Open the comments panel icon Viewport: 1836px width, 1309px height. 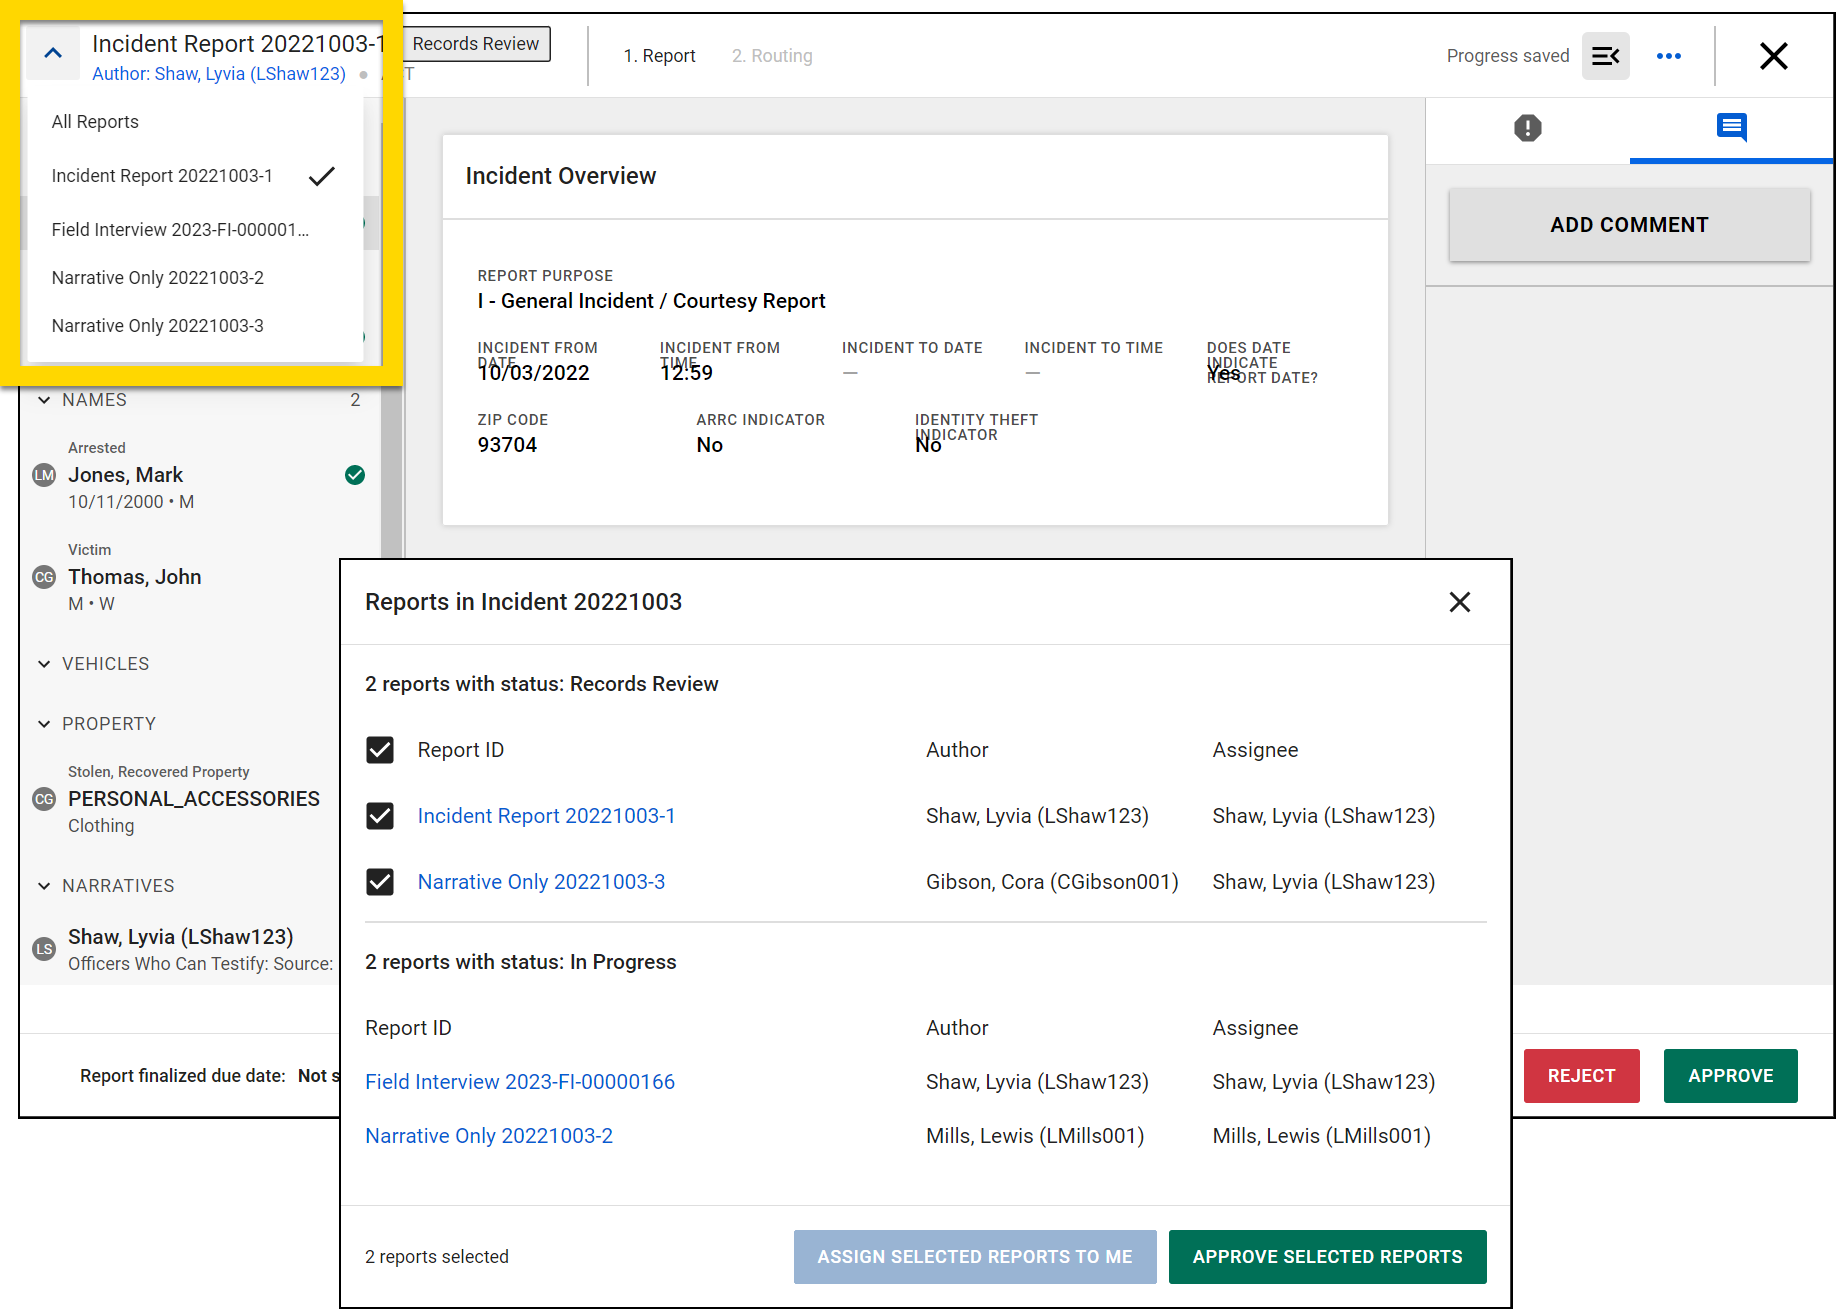point(1731,129)
